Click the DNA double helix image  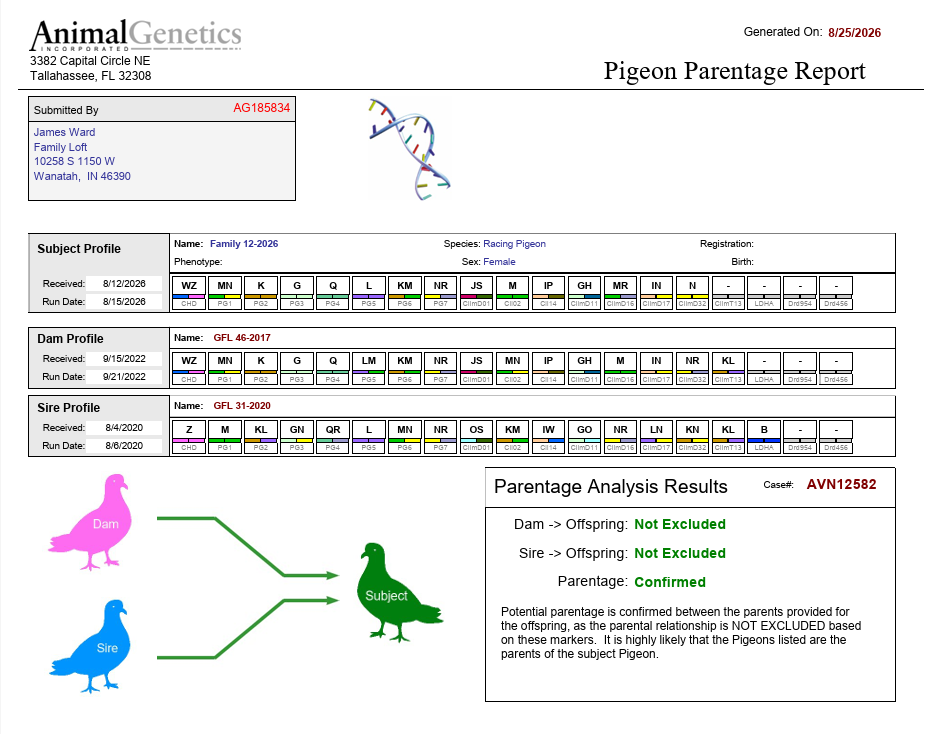coord(409,150)
